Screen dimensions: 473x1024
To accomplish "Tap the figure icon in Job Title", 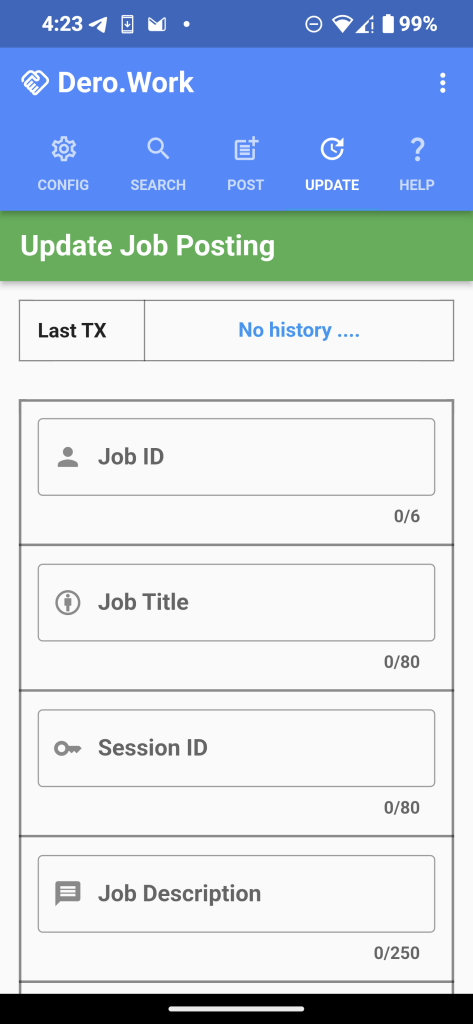I will tap(67, 602).
